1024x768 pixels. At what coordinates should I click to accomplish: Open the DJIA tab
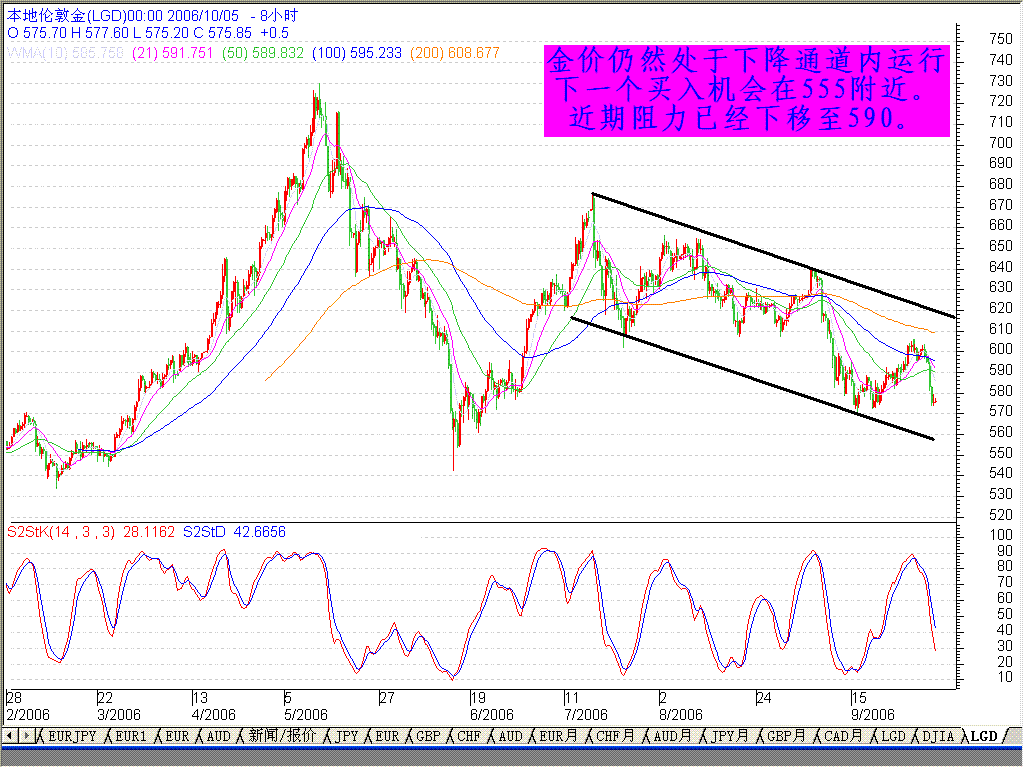click(x=938, y=736)
